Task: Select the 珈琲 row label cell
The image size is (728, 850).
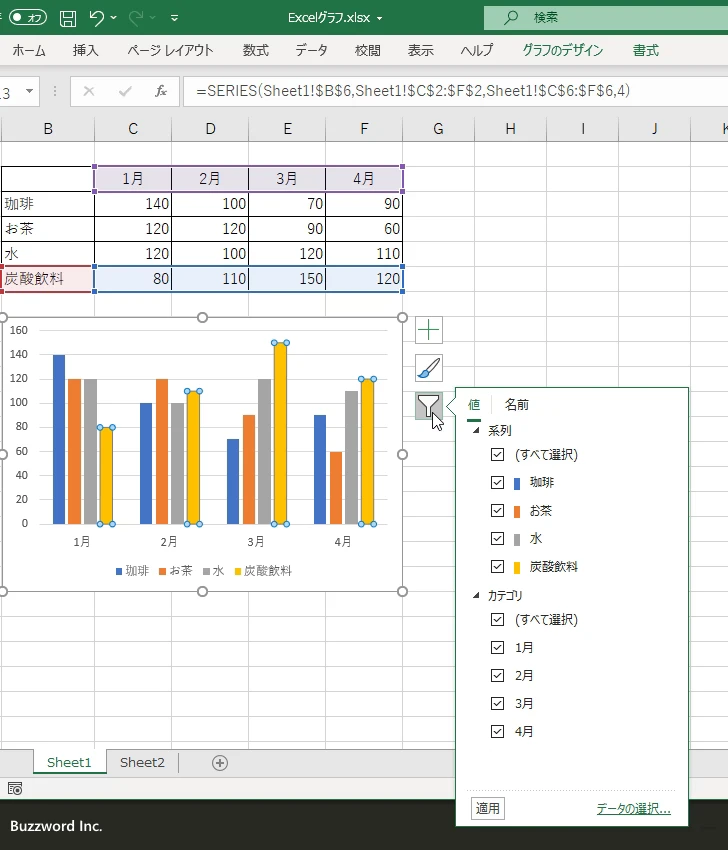Action: pyautogui.click(x=48, y=204)
